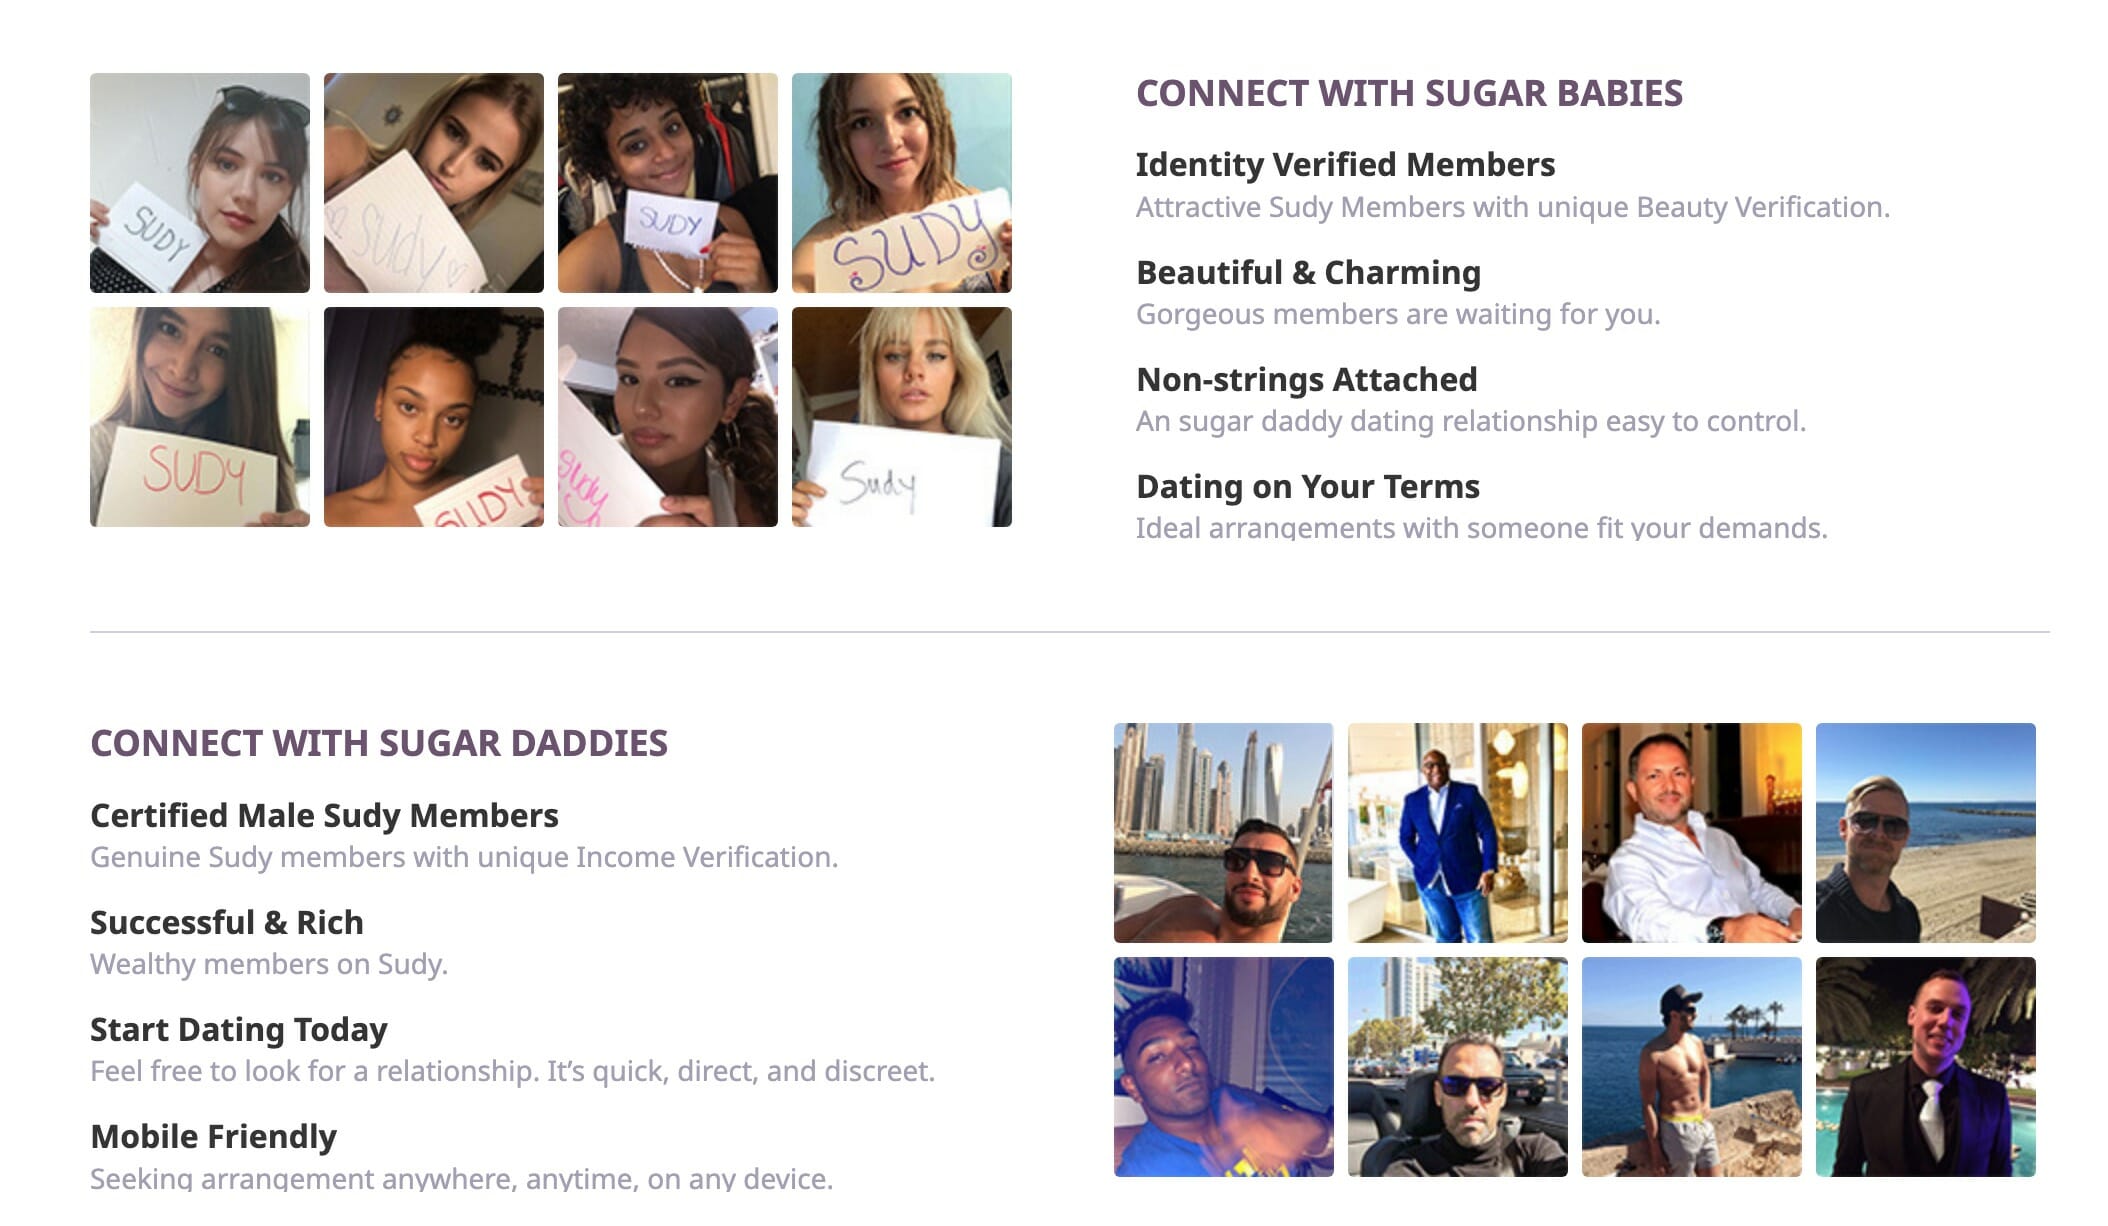Select the photo of man in white shirt

pos(1691,833)
